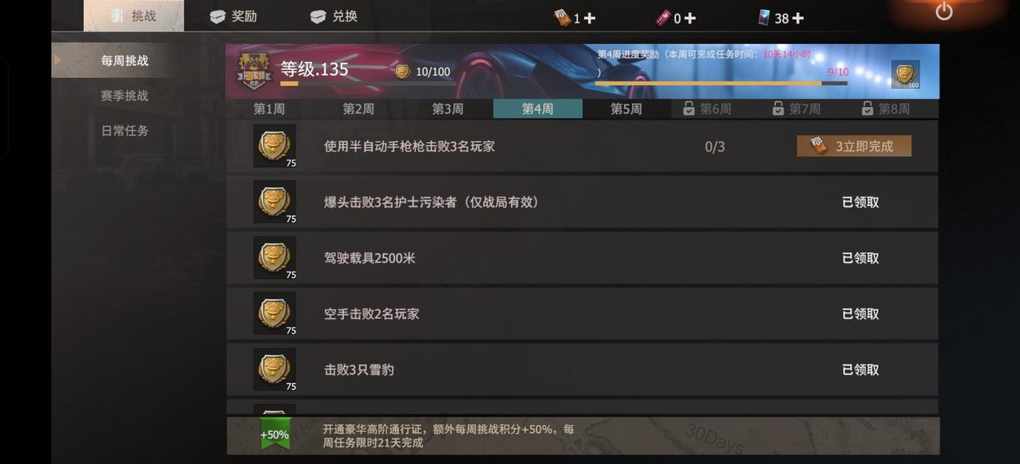Select the 第1周 week tab

coord(269,109)
